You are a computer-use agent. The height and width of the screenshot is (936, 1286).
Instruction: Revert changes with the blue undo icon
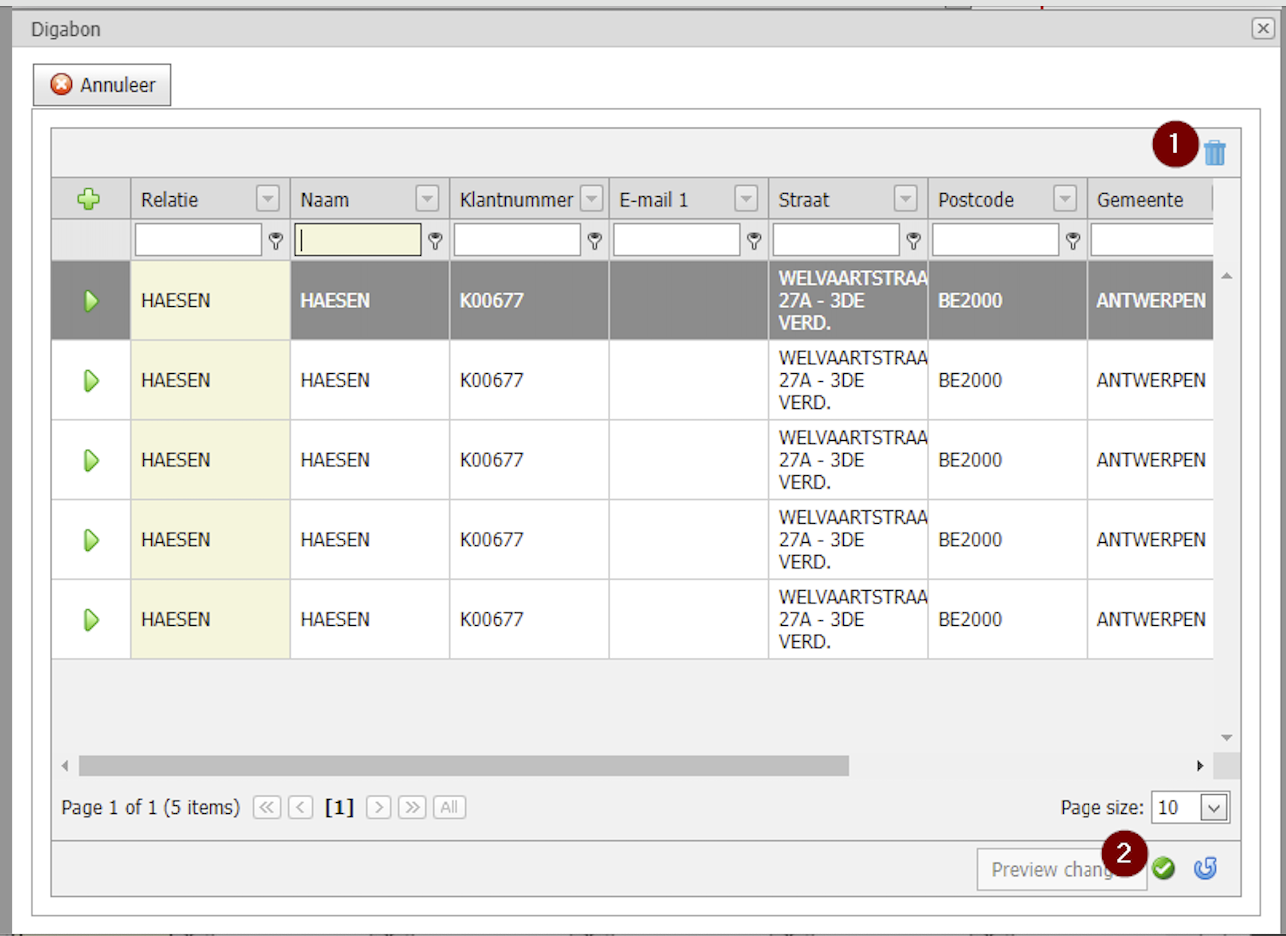pos(1204,868)
